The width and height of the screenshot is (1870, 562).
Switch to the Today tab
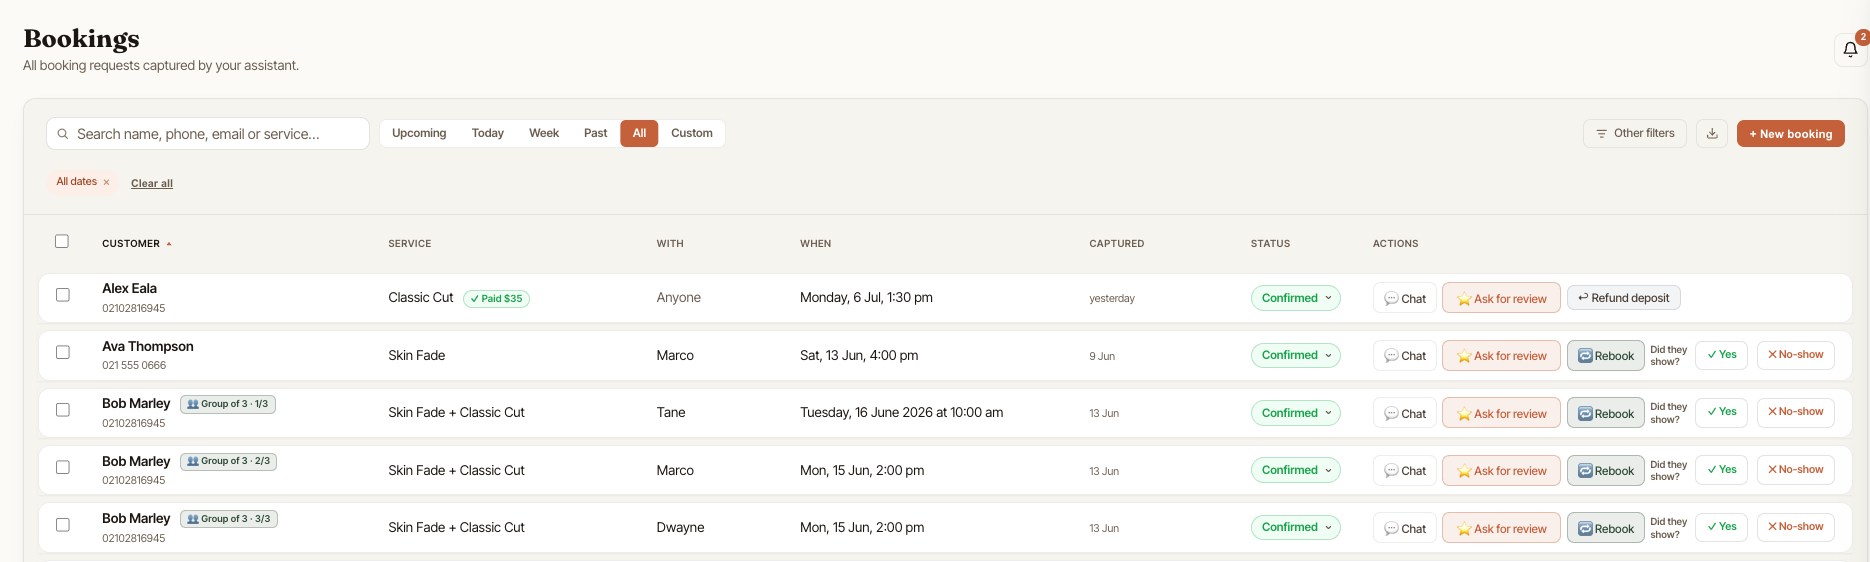488,133
